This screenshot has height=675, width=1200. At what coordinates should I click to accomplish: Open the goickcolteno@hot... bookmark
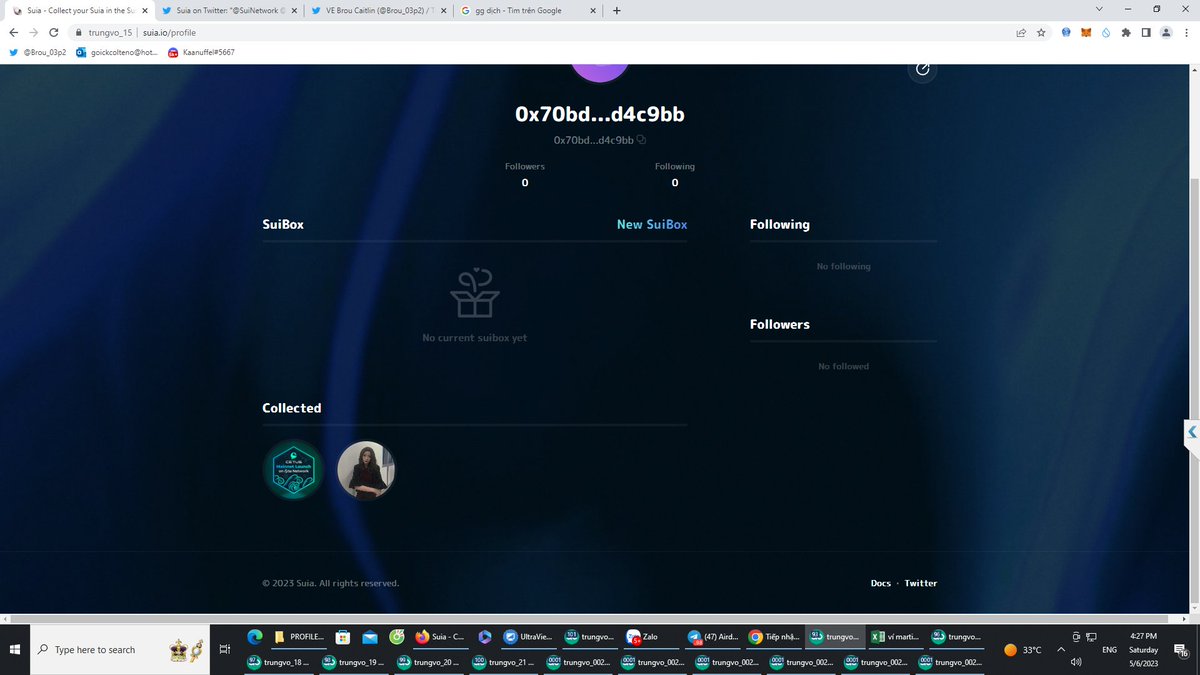(x=116, y=52)
